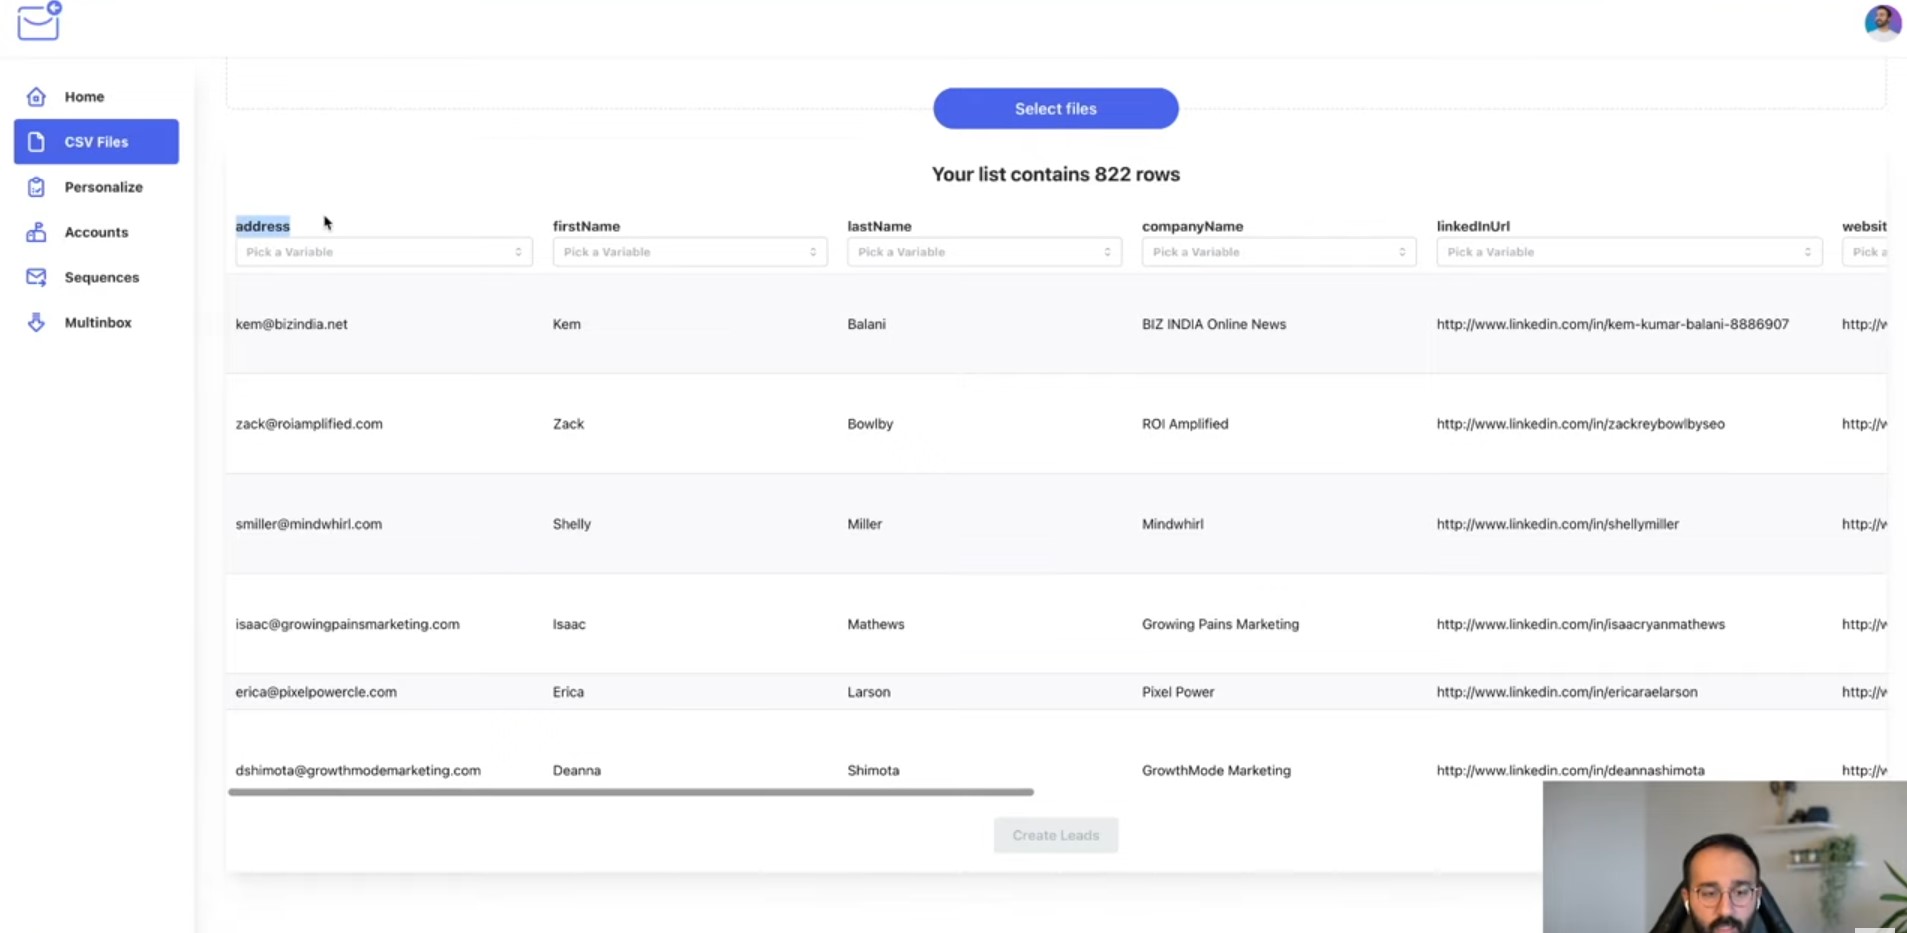Image resolution: width=1907 pixels, height=933 pixels.
Task: Open variable dropdown under companyName column
Action: click(1279, 252)
